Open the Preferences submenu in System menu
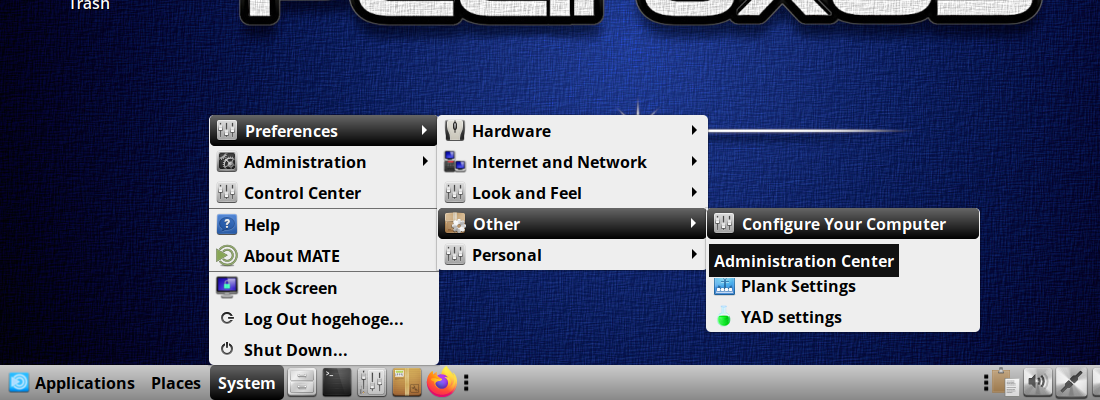The width and height of the screenshot is (1100, 400). click(323, 131)
